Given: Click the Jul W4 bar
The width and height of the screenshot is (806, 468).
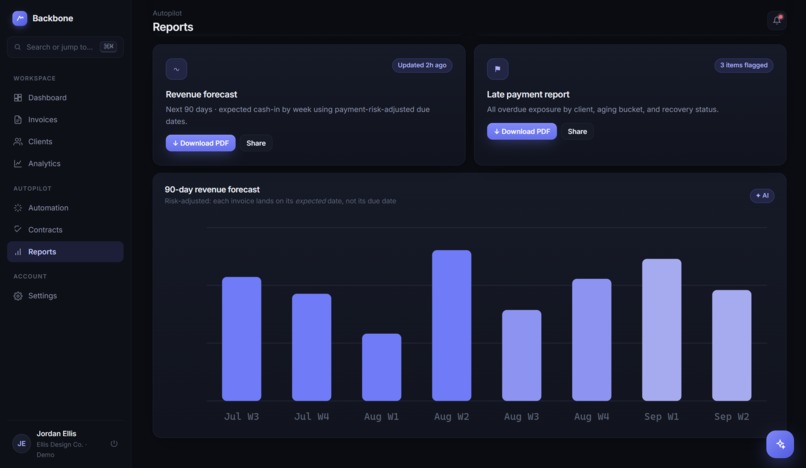Looking at the screenshot, I should pyautogui.click(x=312, y=347).
